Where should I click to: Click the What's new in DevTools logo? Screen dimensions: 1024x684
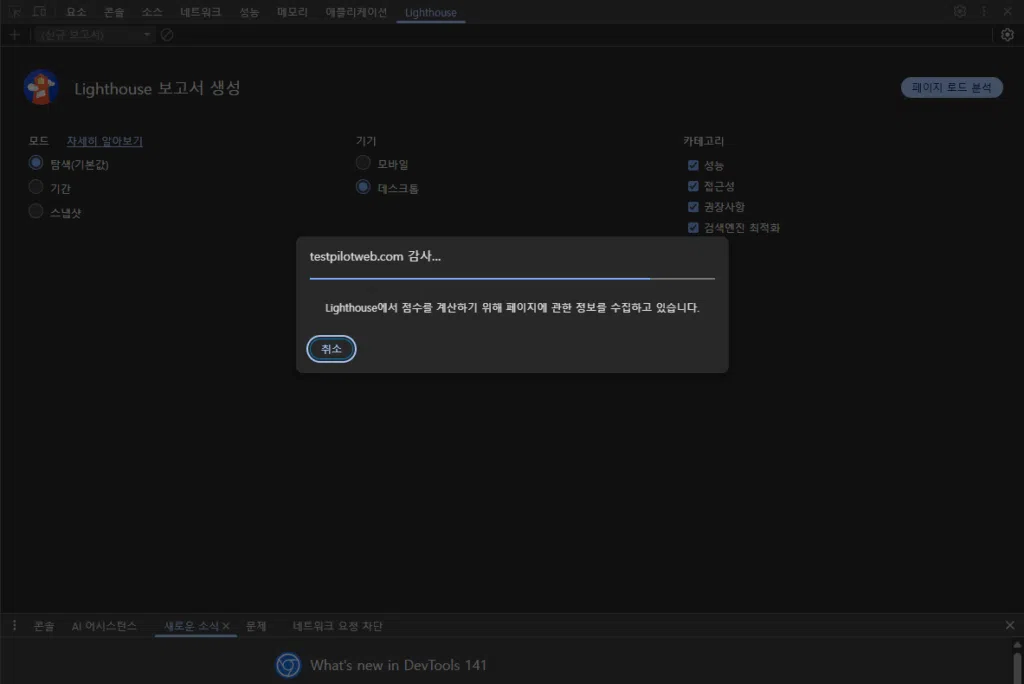(287, 665)
